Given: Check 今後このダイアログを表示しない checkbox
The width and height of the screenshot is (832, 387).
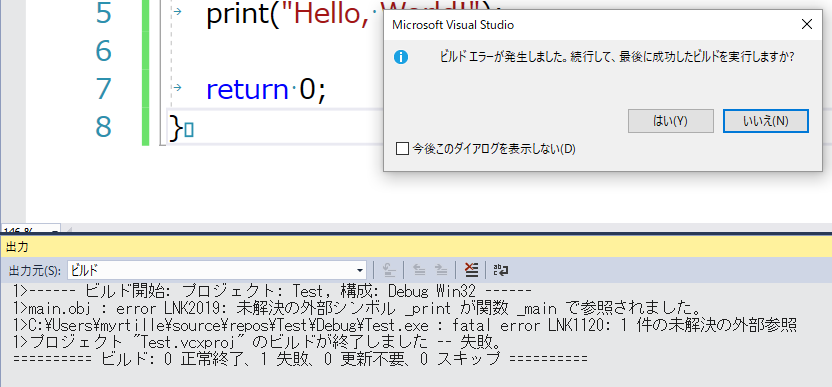Looking at the screenshot, I should pos(402,149).
